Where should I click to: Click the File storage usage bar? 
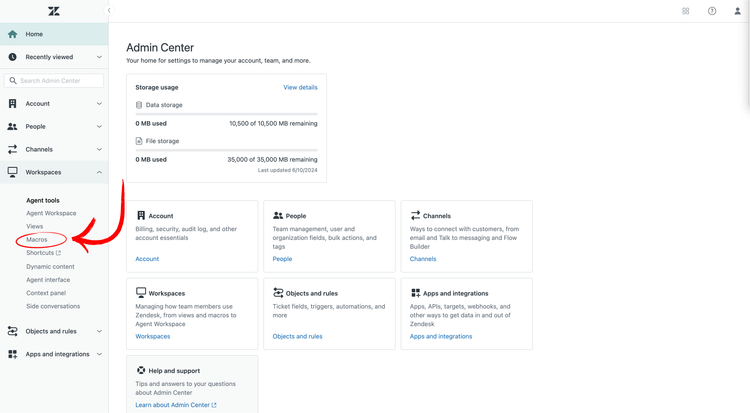coord(226,150)
